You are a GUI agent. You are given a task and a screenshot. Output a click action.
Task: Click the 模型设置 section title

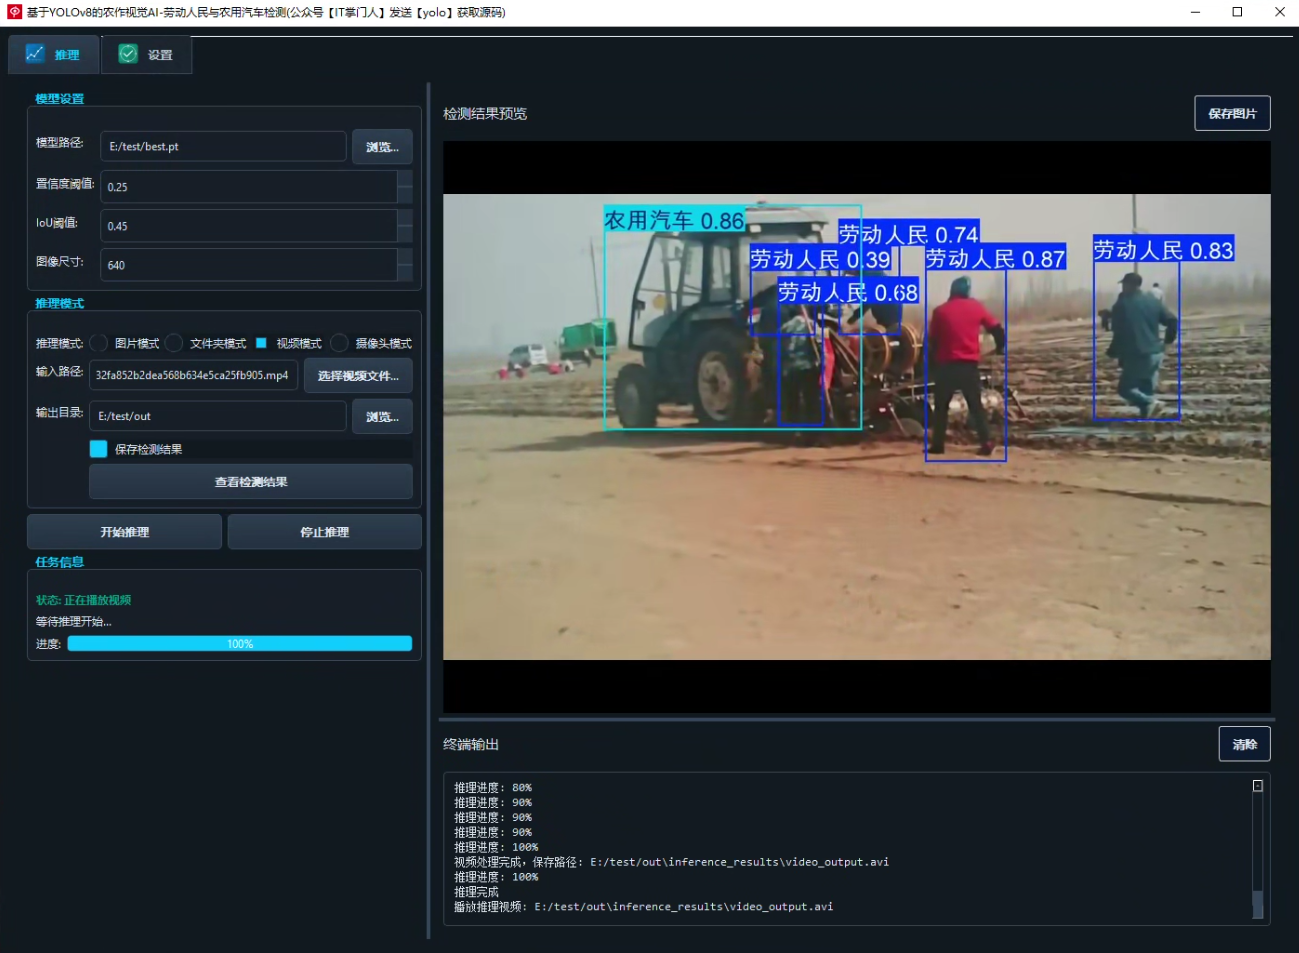[59, 99]
